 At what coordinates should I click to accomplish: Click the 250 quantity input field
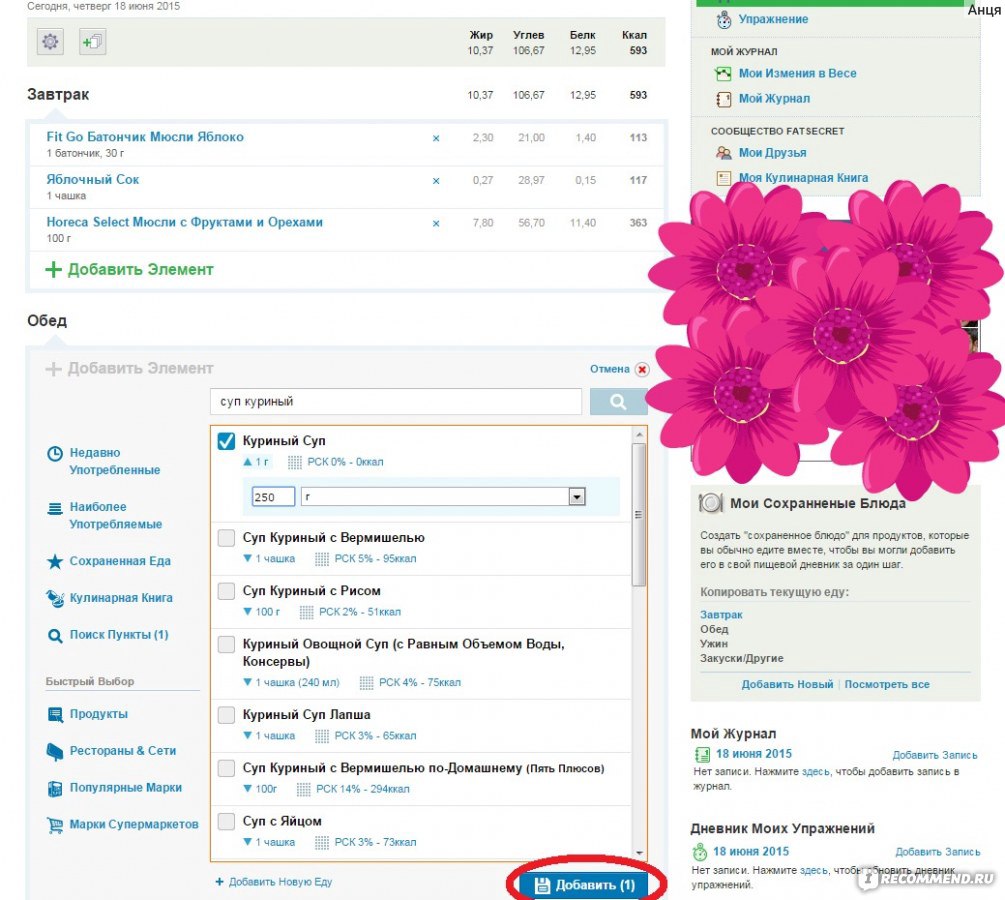pos(273,497)
